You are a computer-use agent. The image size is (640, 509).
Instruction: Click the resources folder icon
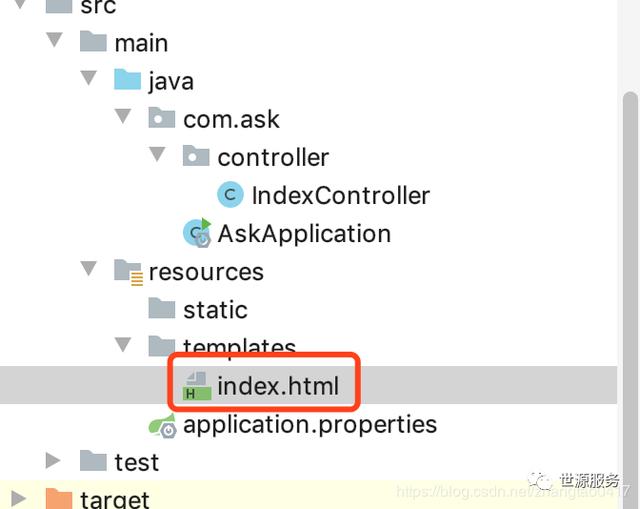(x=128, y=272)
